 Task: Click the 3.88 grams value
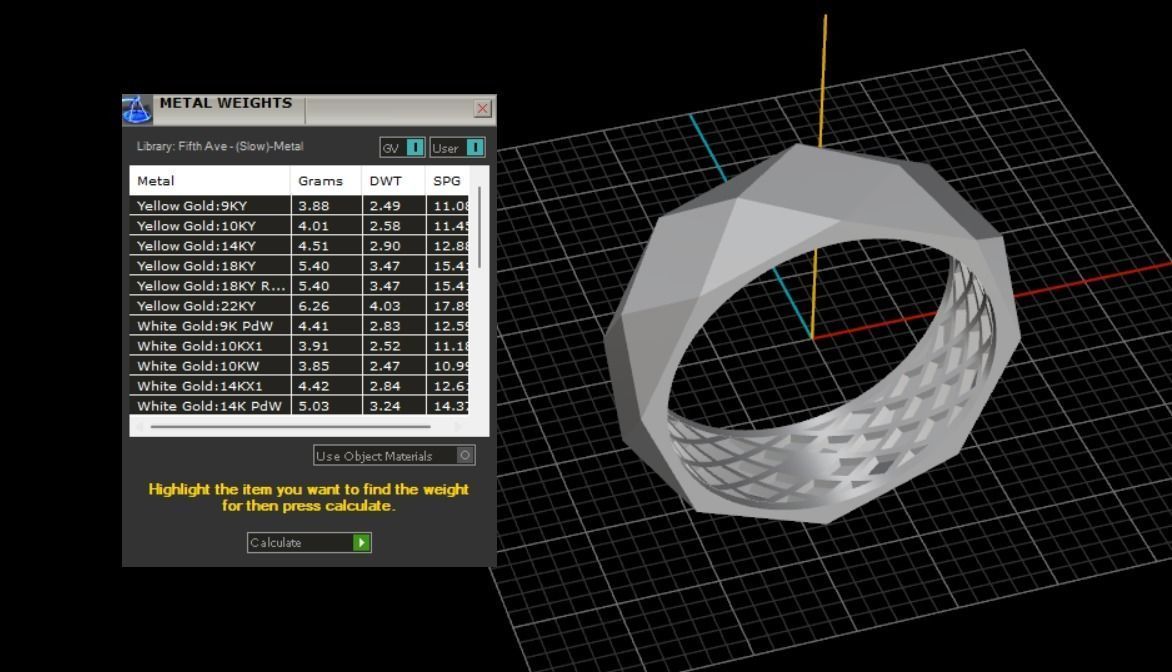pyautogui.click(x=313, y=206)
